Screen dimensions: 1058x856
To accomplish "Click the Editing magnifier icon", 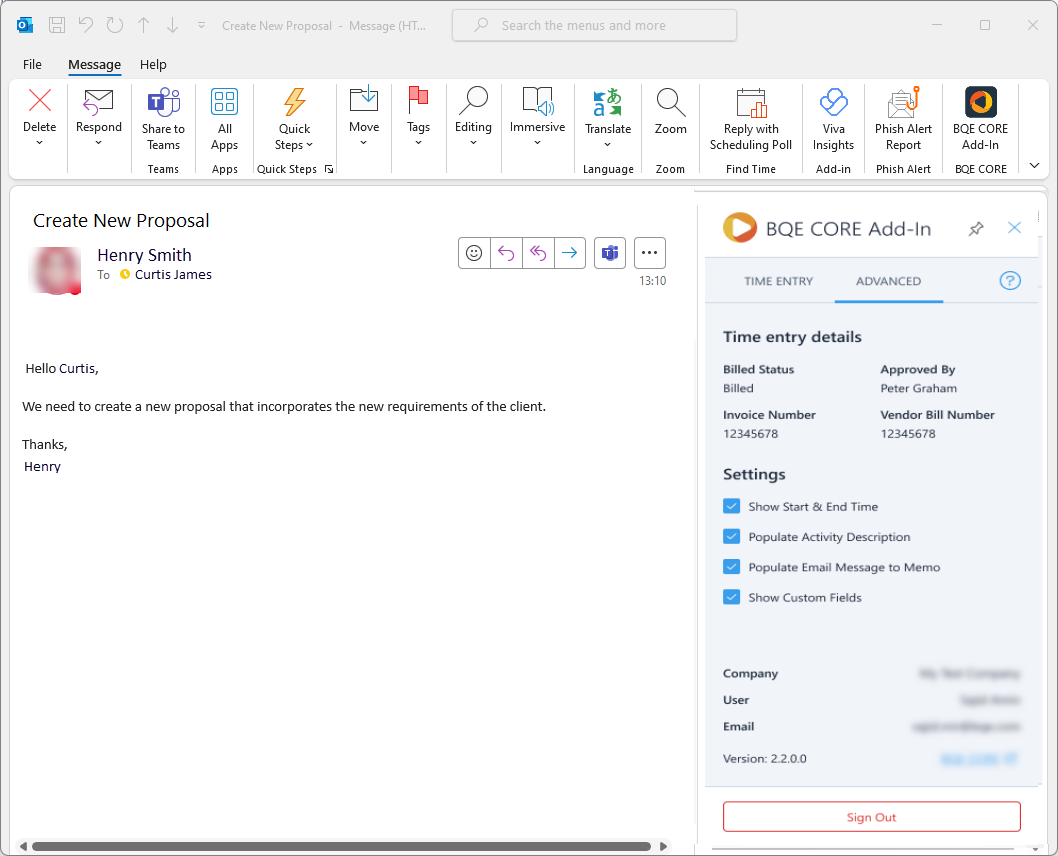I will click(x=473, y=100).
